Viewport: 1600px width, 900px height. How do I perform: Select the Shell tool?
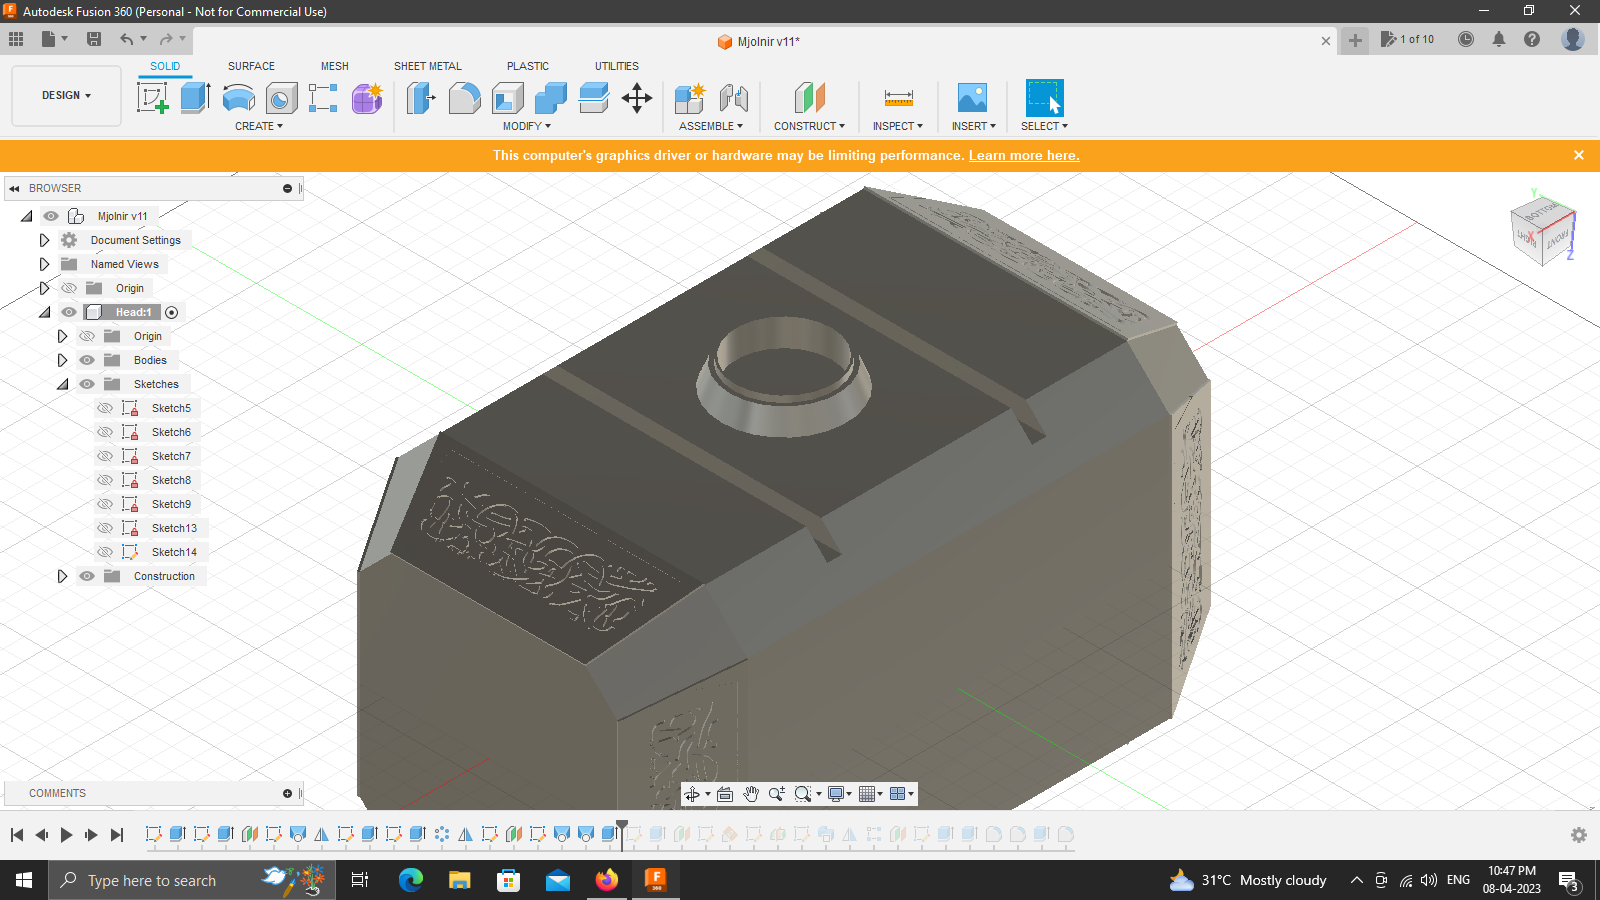point(507,98)
